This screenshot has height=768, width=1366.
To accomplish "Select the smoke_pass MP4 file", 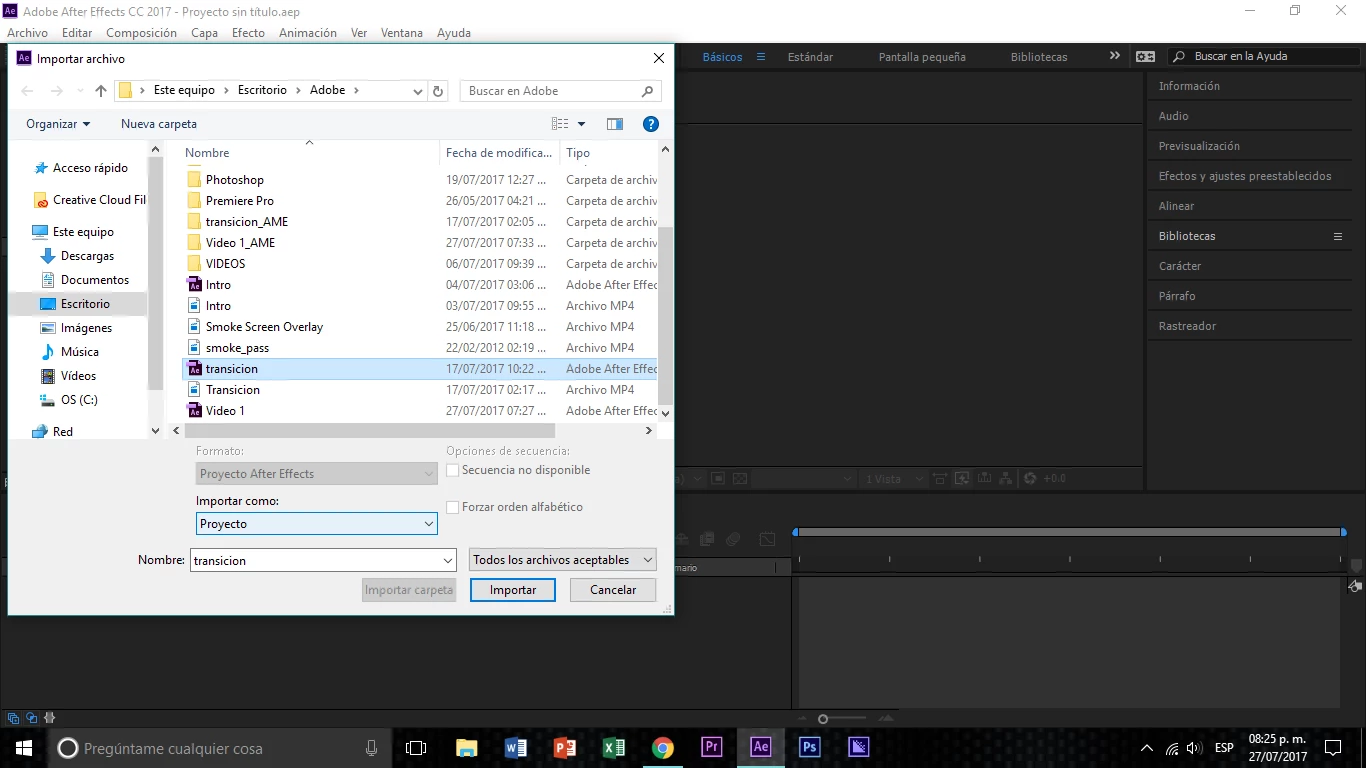I will point(237,348).
